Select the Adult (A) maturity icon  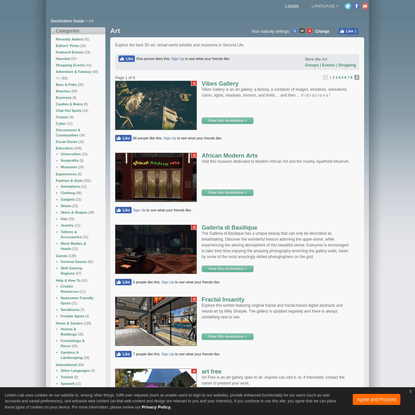309,31
